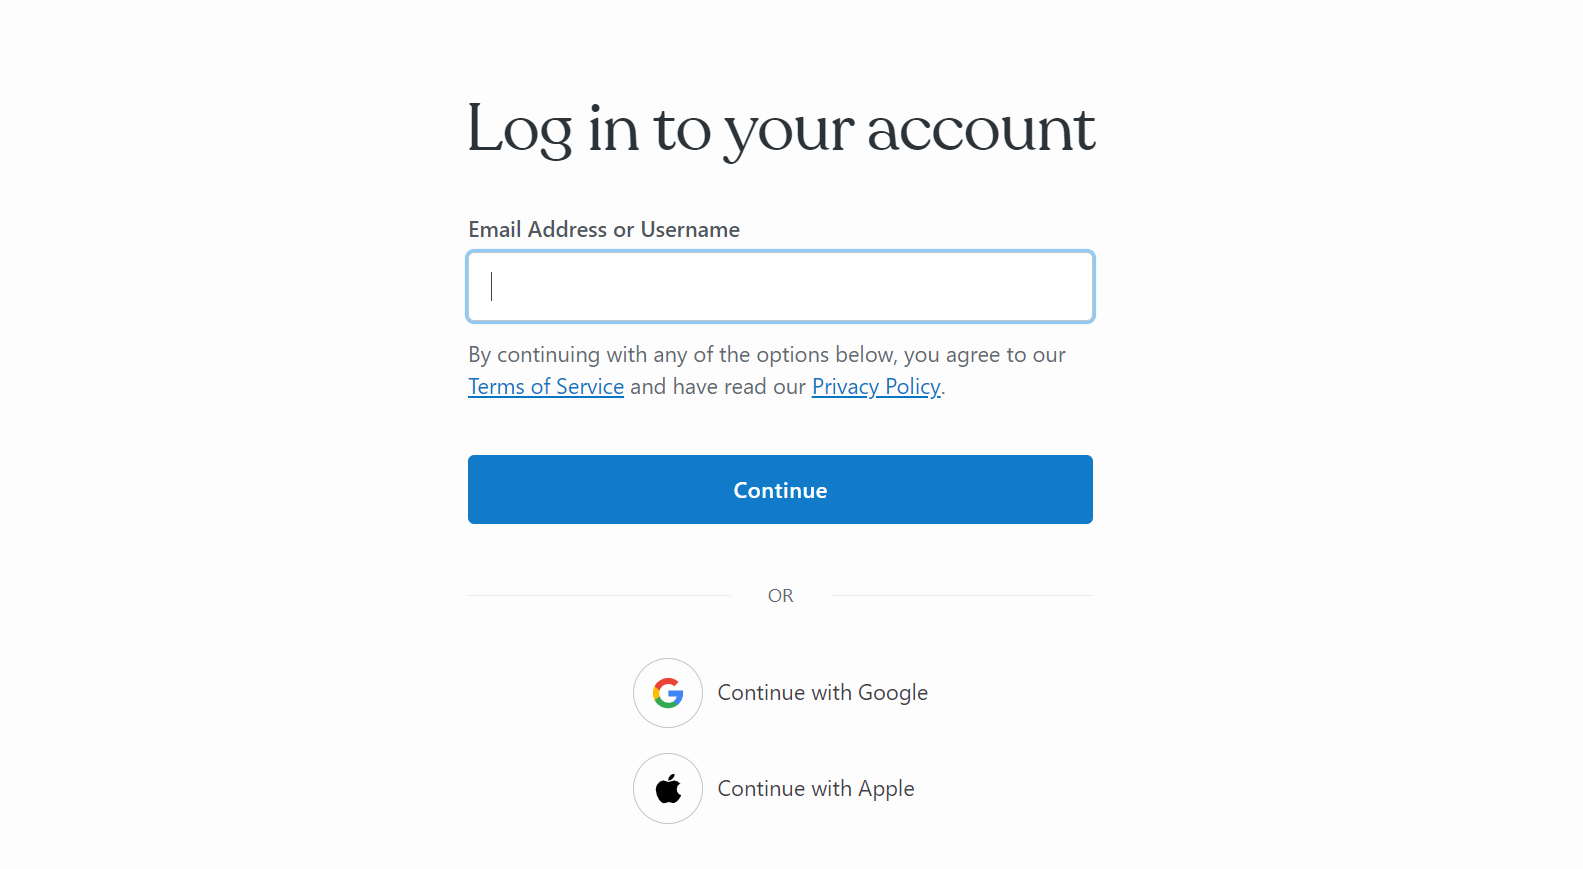Select the Continue with Apple label
The width and height of the screenshot is (1583, 869).
coord(816,789)
